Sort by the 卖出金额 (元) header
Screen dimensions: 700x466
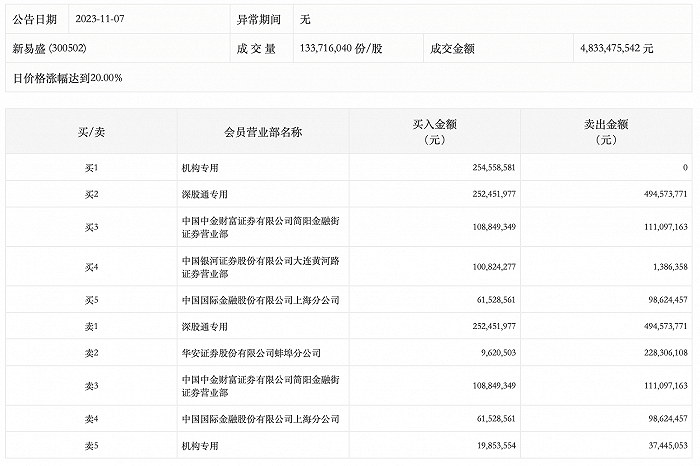(606, 132)
